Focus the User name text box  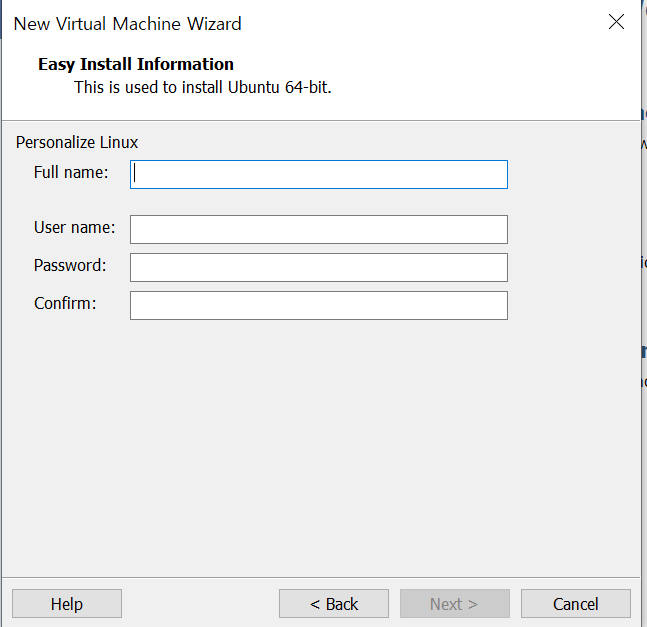pyautogui.click(x=319, y=229)
